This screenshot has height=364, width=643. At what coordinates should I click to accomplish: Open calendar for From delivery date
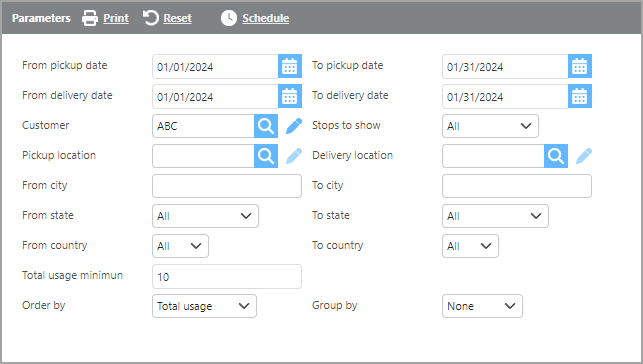coord(290,96)
